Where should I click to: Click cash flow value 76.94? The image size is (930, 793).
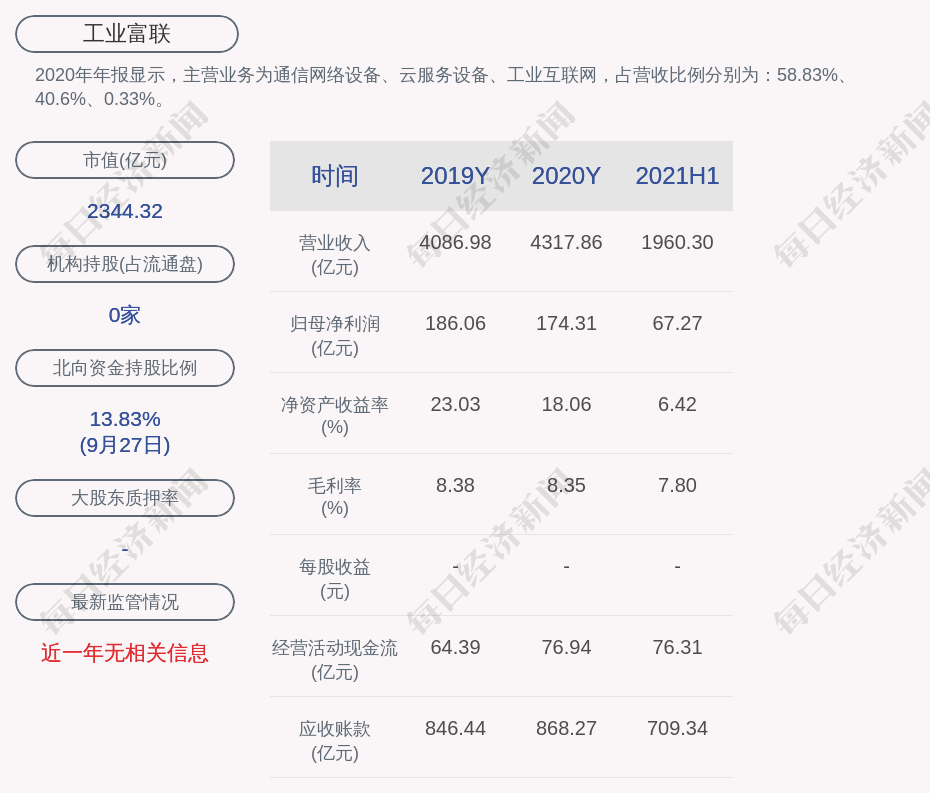[x=566, y=647]
